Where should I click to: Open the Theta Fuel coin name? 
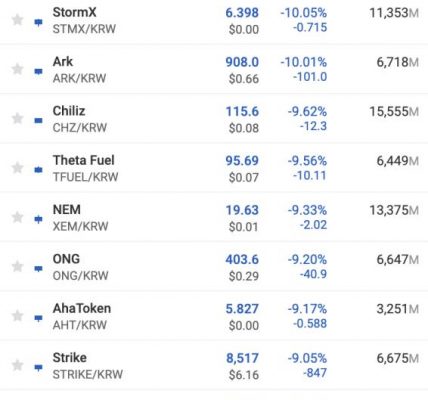(x=84, y=160)
